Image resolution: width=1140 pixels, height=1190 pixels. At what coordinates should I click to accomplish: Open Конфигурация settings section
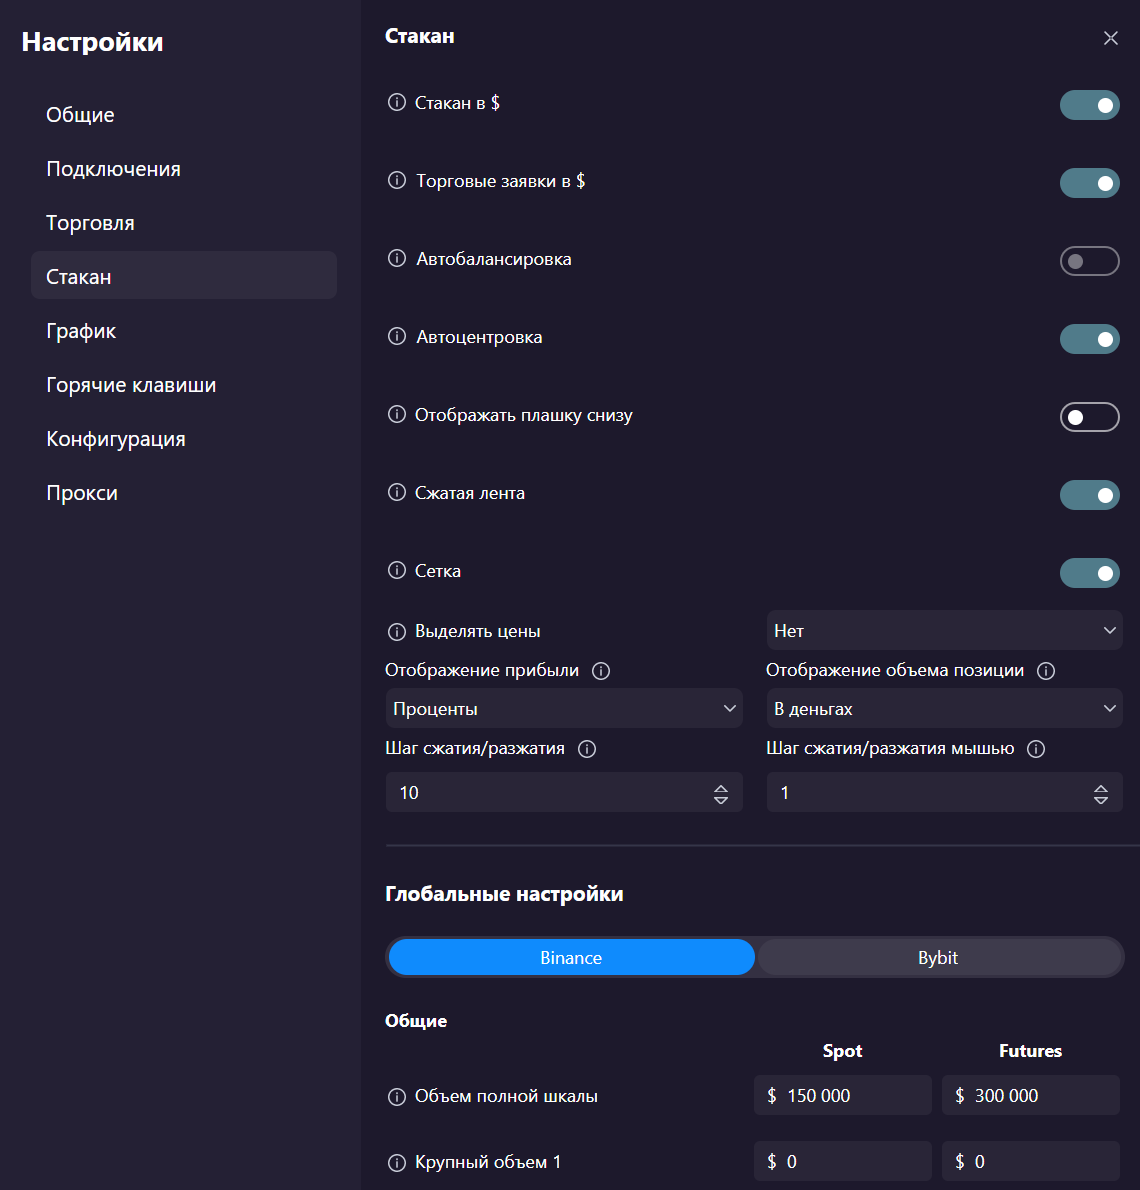[184, 439]
